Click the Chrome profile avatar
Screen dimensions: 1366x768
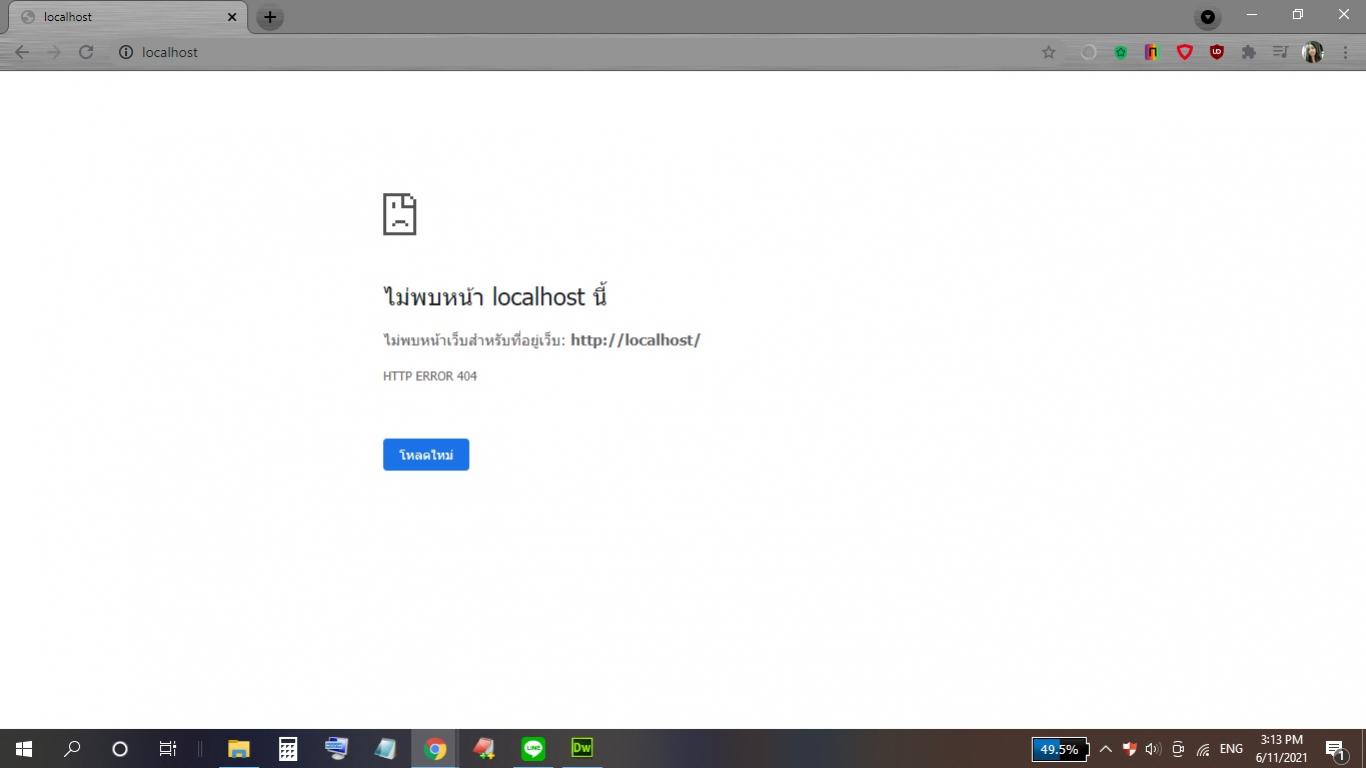[x=1313, y=52]
